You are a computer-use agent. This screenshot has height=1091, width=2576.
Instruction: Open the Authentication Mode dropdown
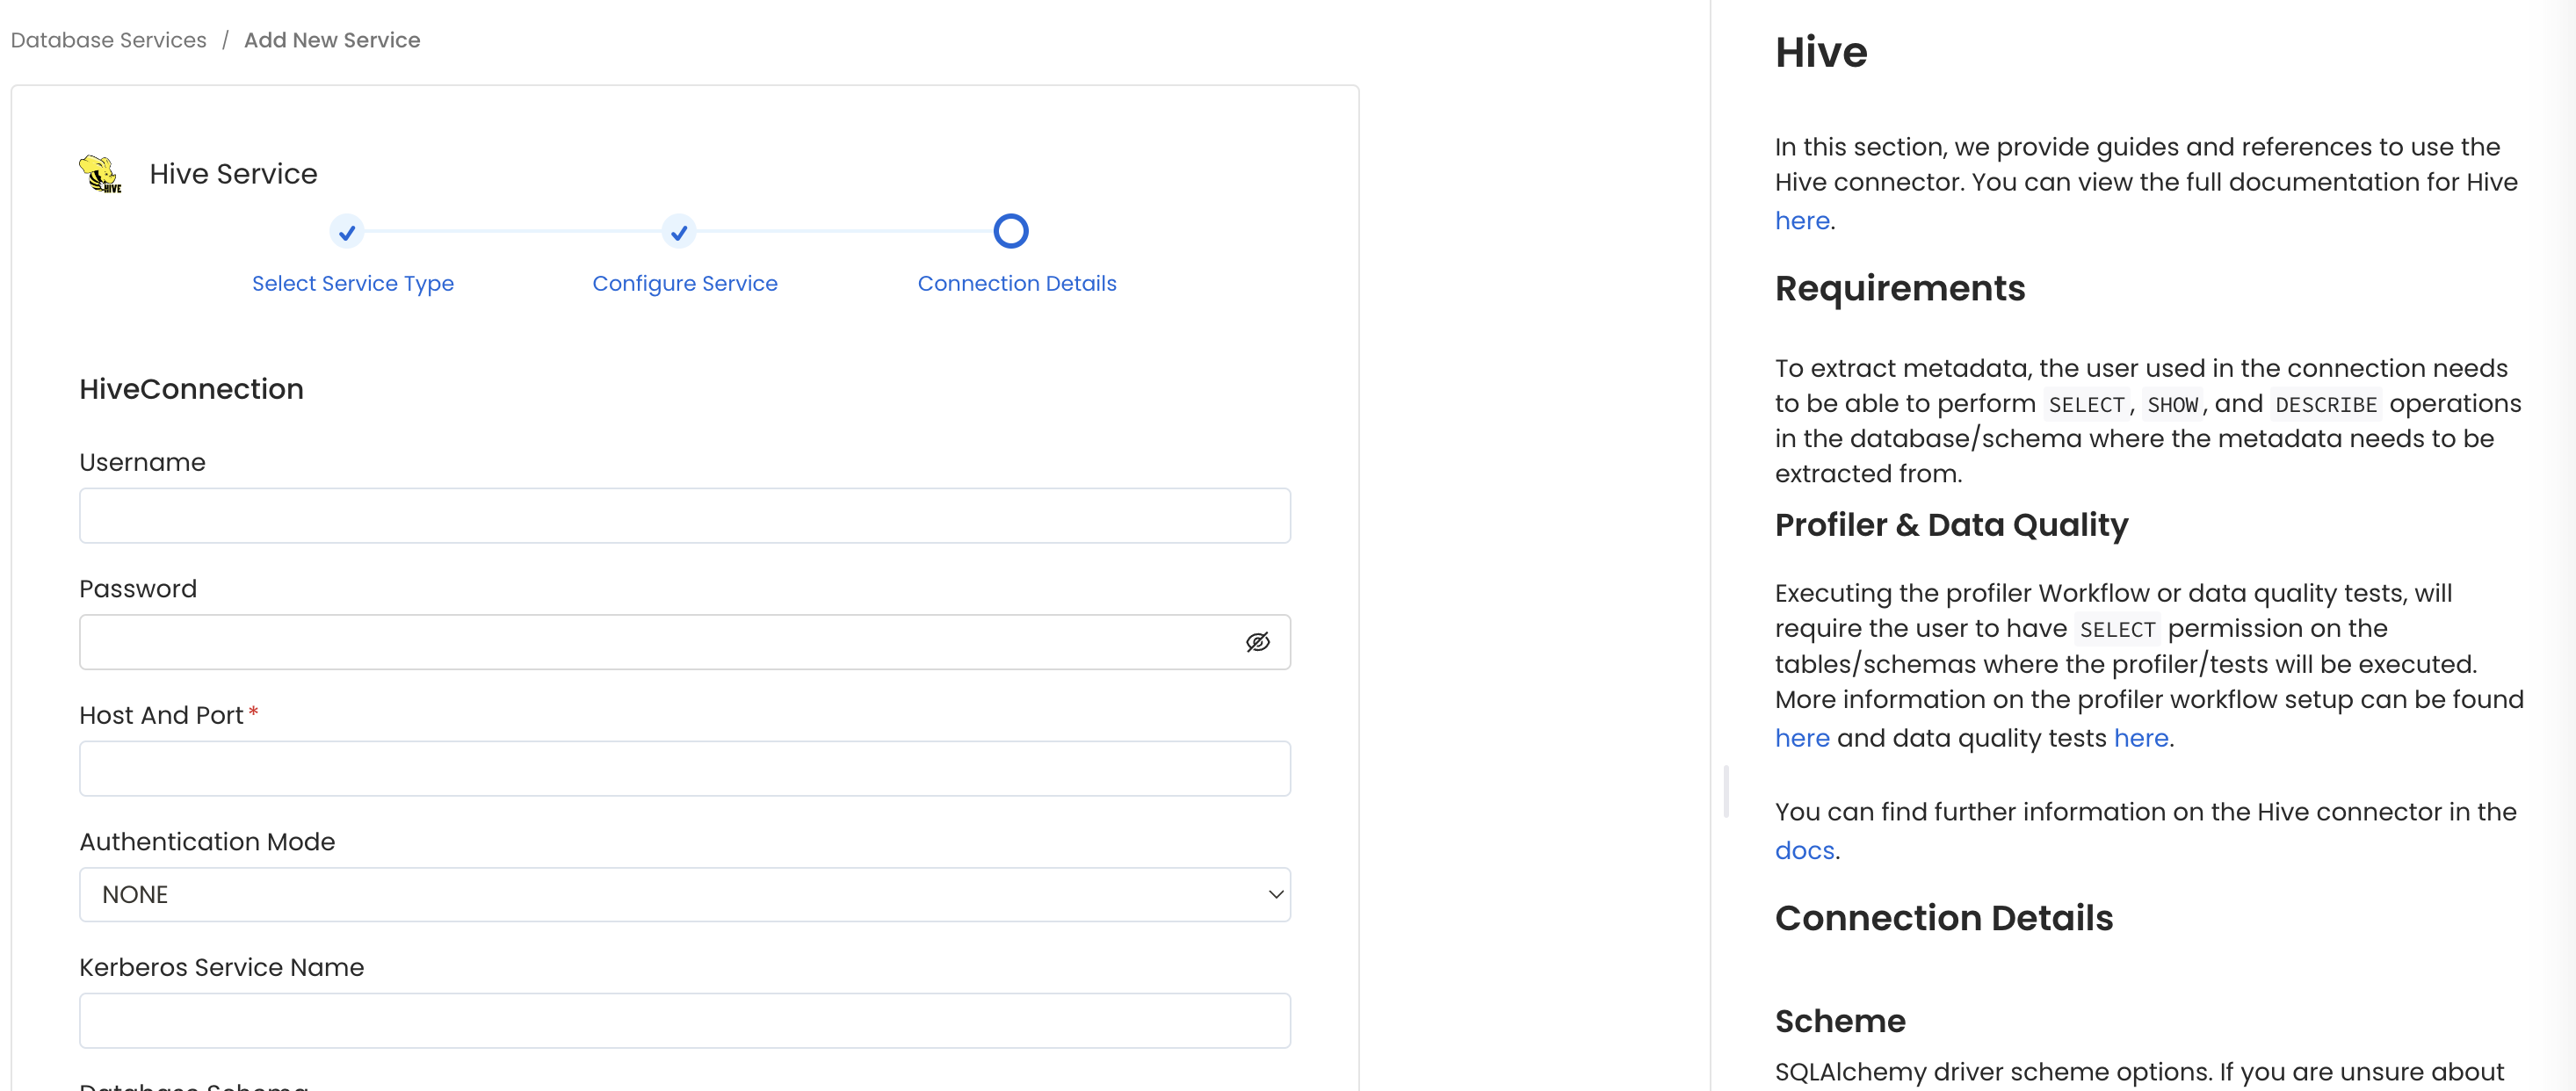(x=684, y=894)
